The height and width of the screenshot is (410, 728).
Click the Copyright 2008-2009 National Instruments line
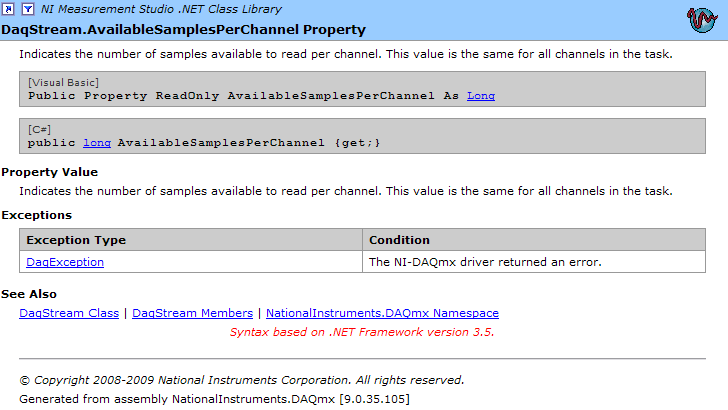(x=241, y=380)
